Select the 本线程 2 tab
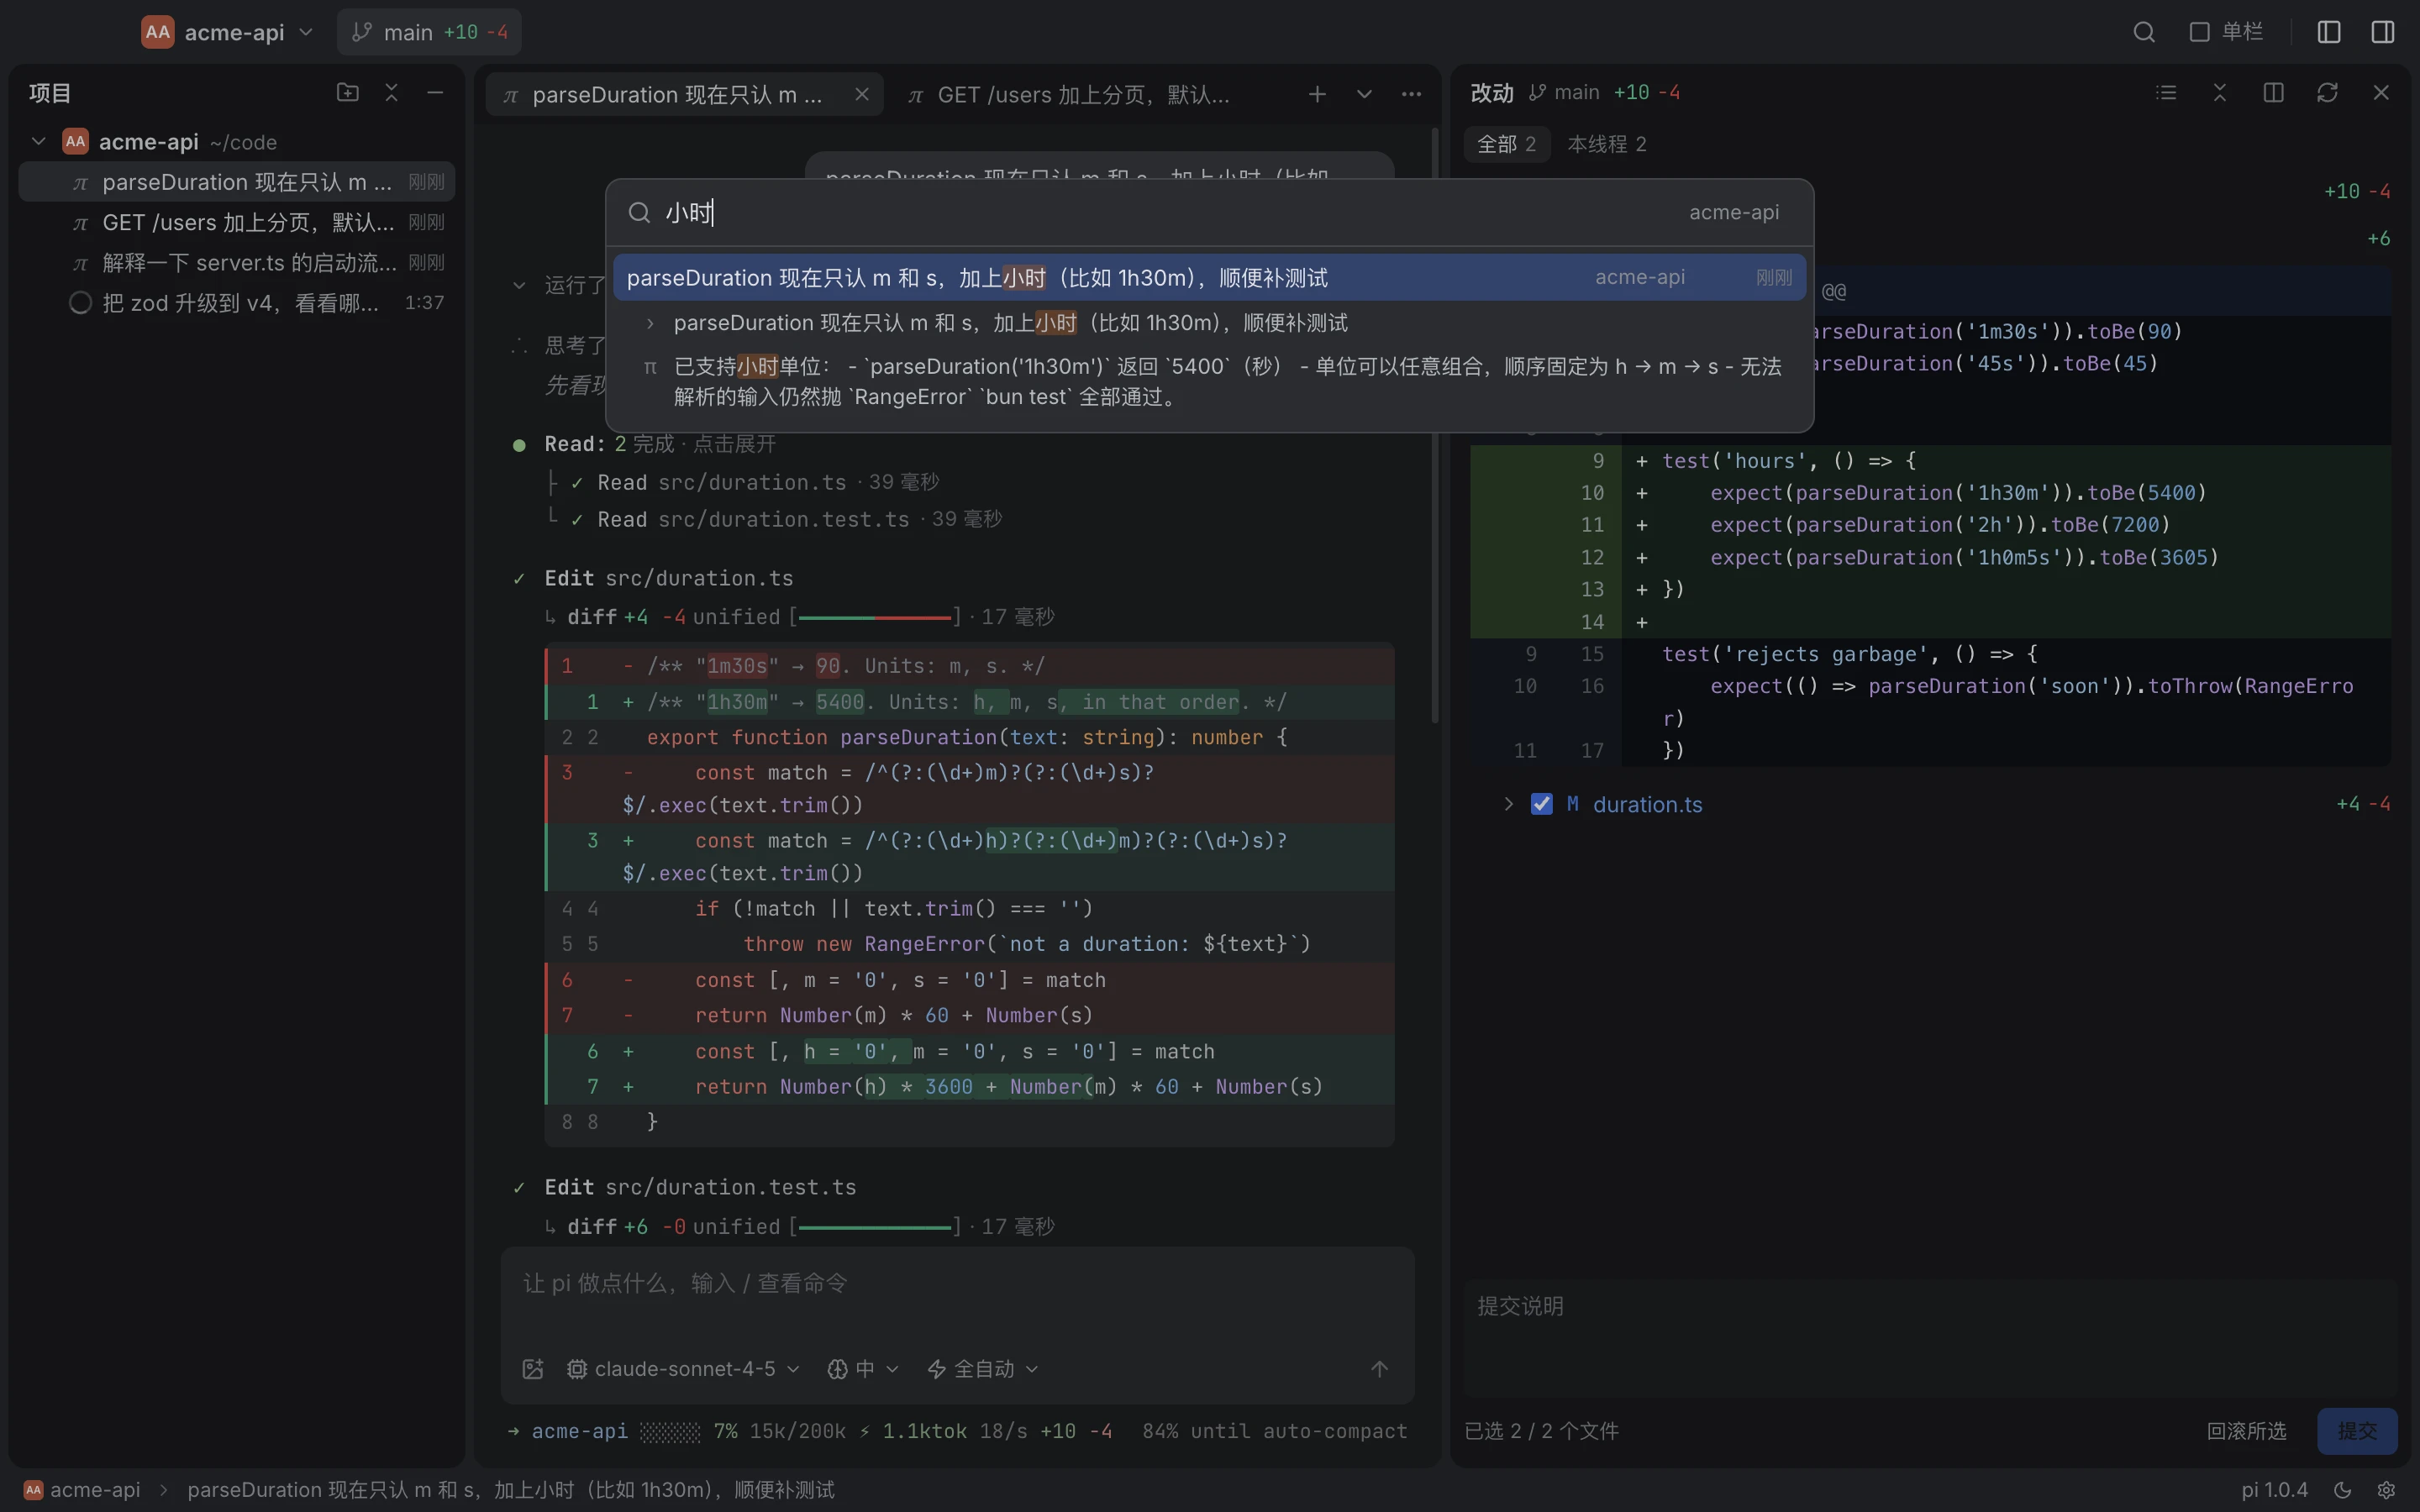The height and width of the screenshot is (1512, 2420). [x=1606, y=144]
